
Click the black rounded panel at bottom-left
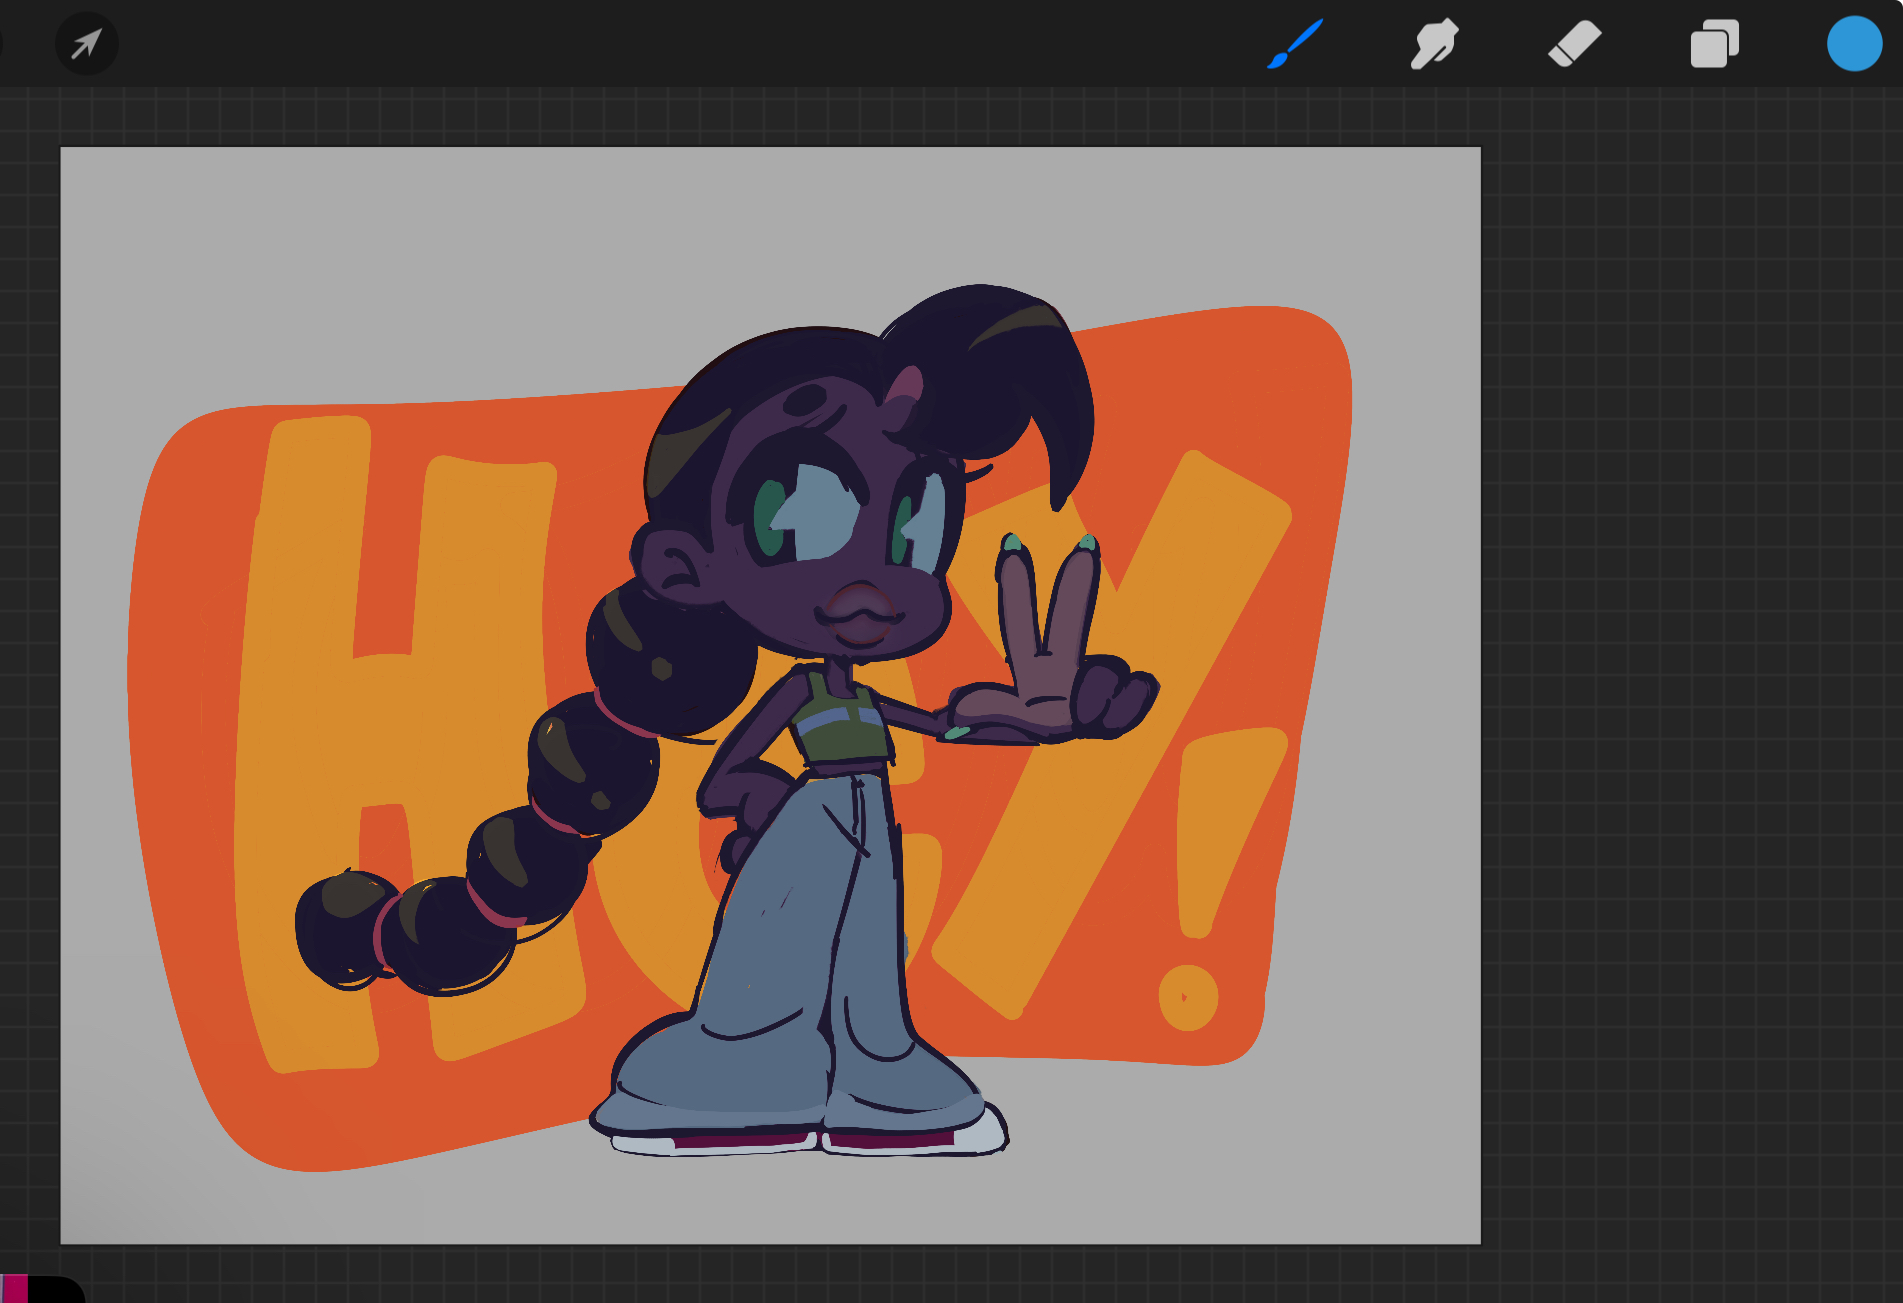coord(55,1290)
